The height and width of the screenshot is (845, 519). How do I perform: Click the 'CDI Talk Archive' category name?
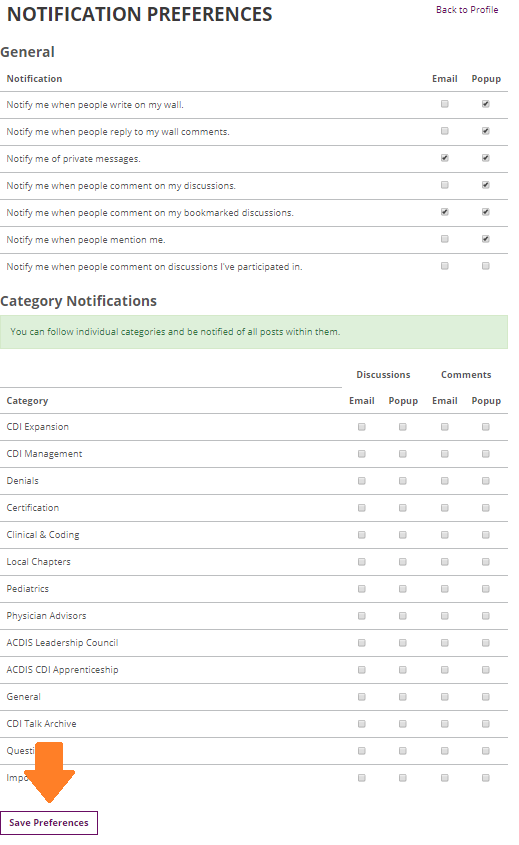pos(41,723)
